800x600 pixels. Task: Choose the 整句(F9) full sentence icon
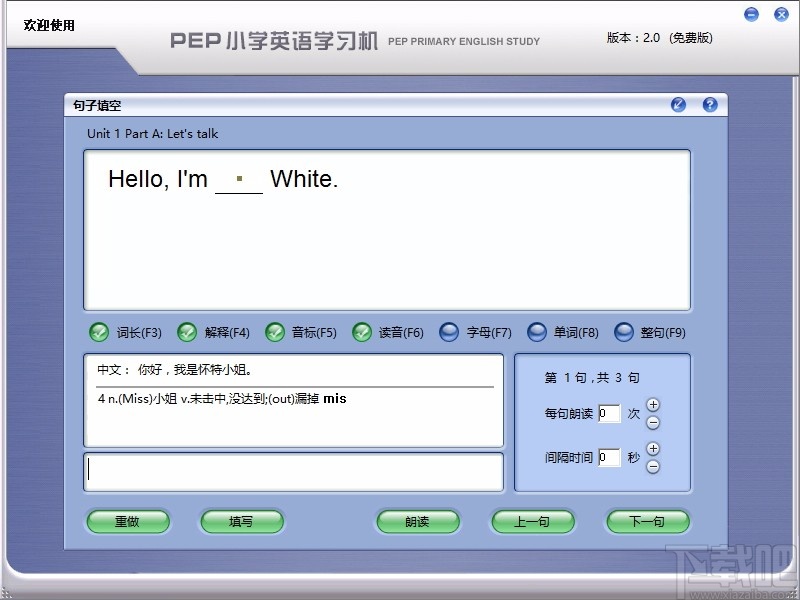[x=625, y=332]
